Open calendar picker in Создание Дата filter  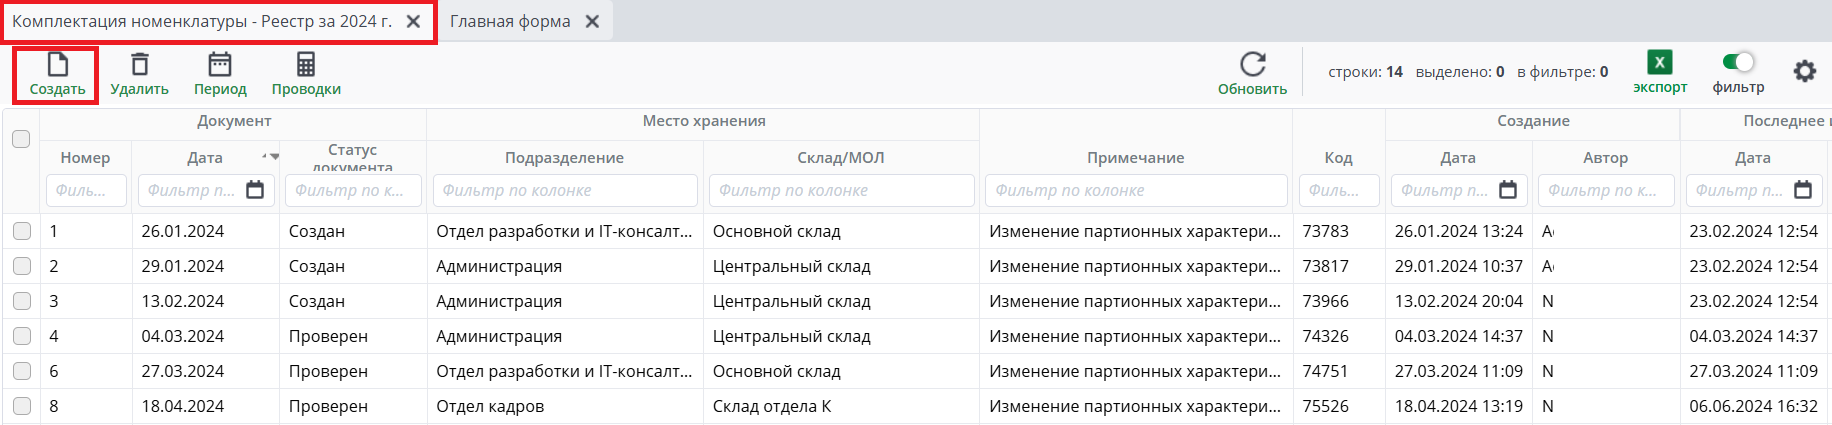(x=1508, y=190)
